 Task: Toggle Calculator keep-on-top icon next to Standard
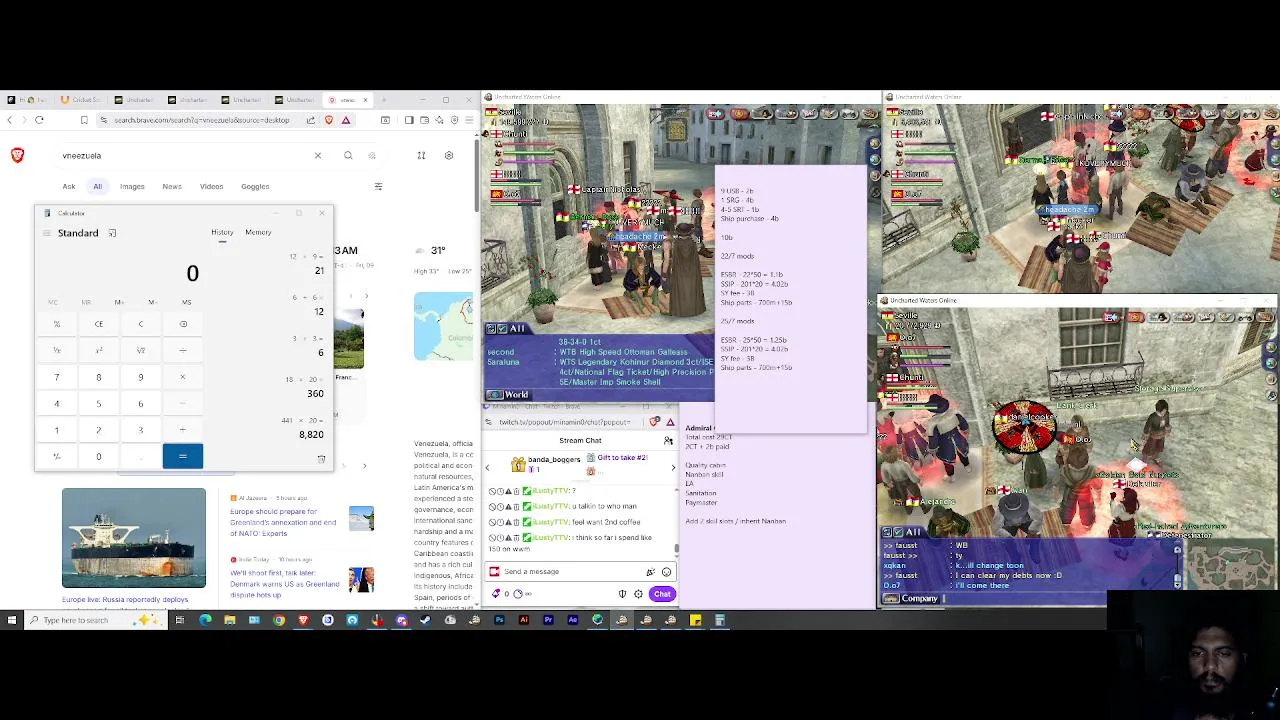[x=112, y=233]
